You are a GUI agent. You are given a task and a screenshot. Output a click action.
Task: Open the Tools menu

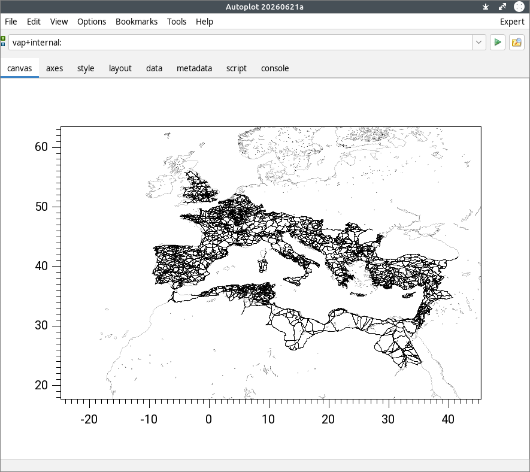[x=176, y=22]
